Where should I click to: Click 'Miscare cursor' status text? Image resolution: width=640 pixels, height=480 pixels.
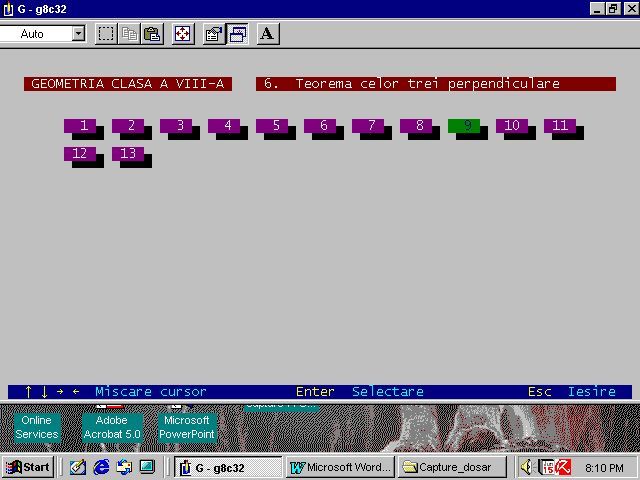(x=151, y=391)
